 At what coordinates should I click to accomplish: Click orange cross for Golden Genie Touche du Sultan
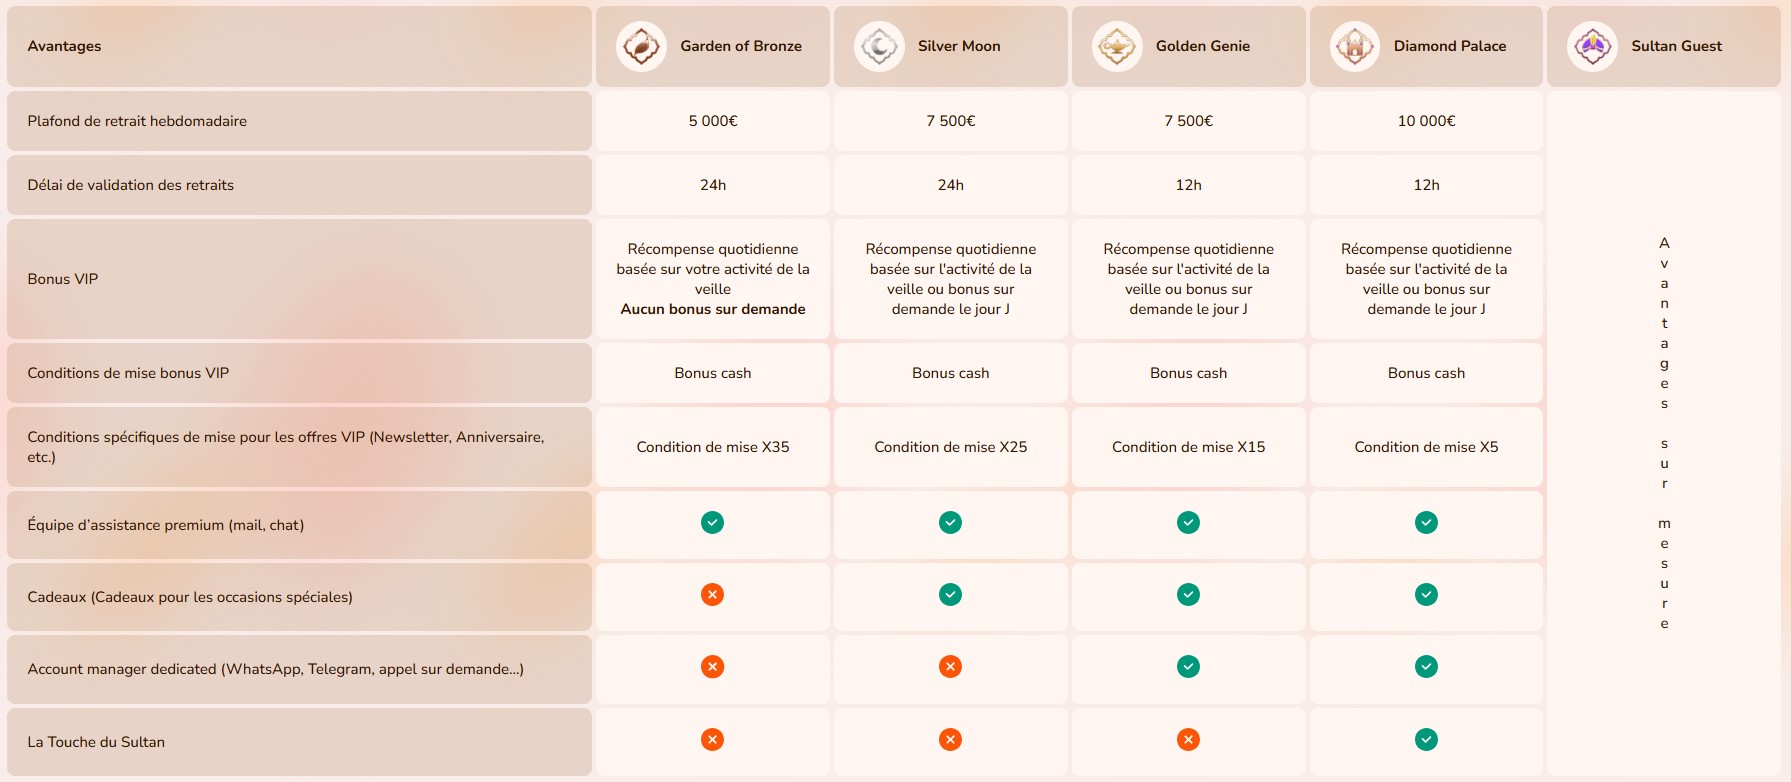1188,740
